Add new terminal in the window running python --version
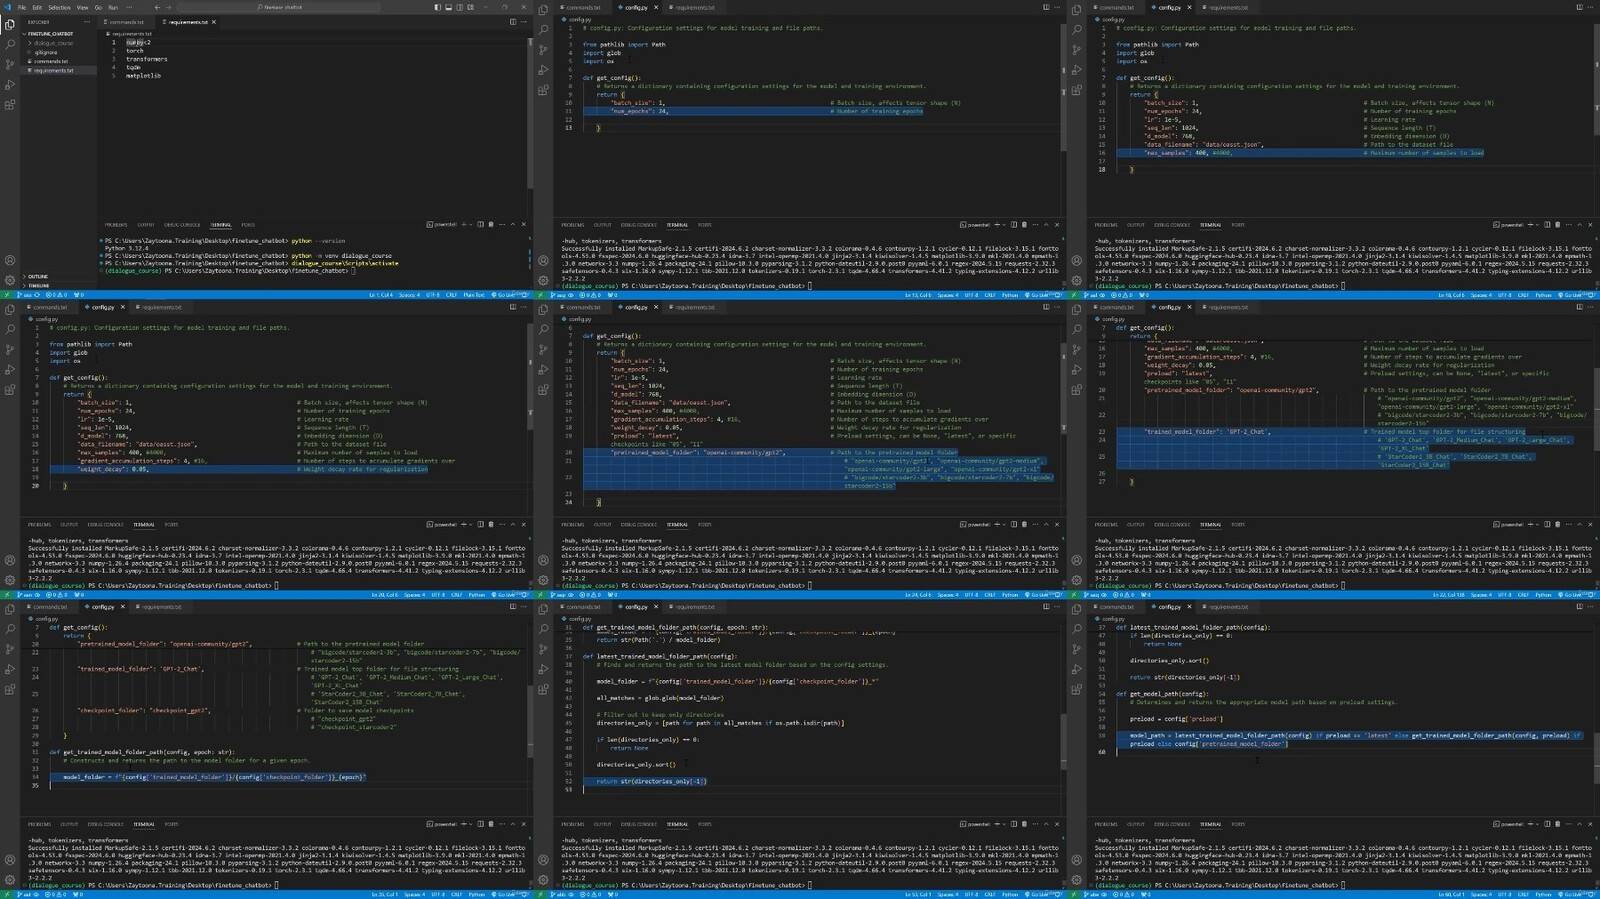This screenshot has height=899, width=1600. (464, 225)
